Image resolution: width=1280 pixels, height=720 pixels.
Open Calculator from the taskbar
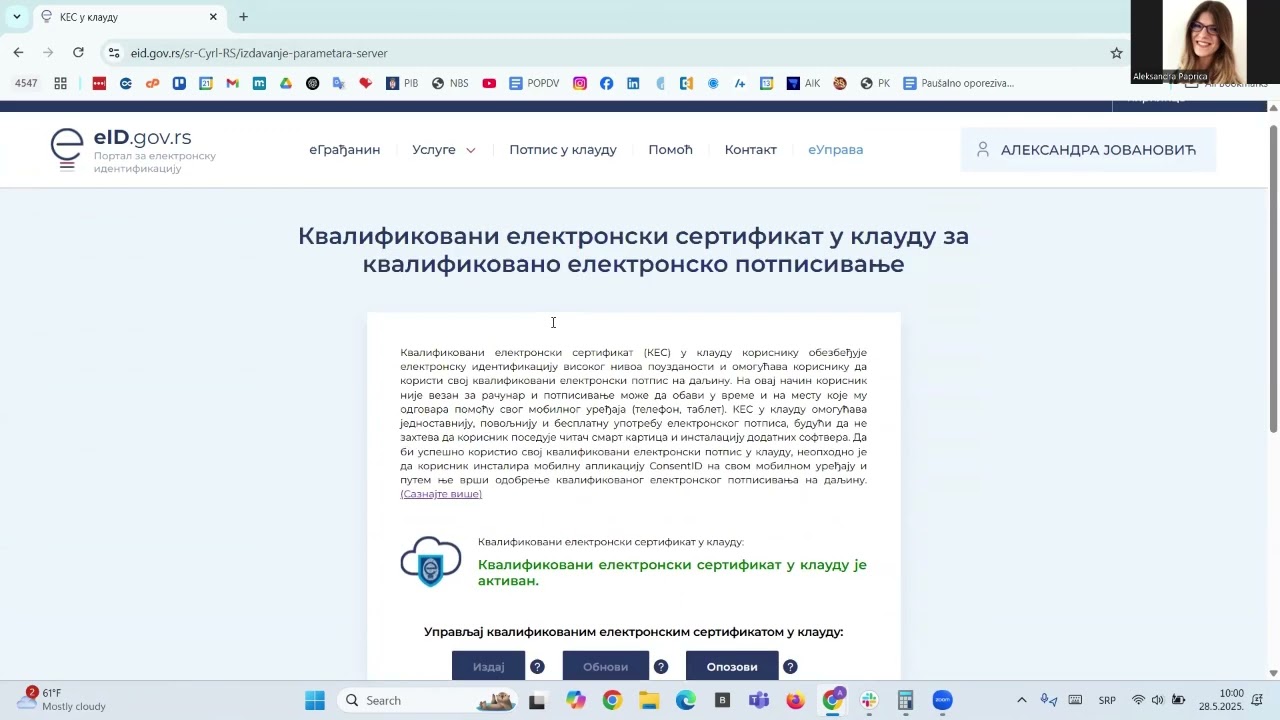(x=906, y=700)
